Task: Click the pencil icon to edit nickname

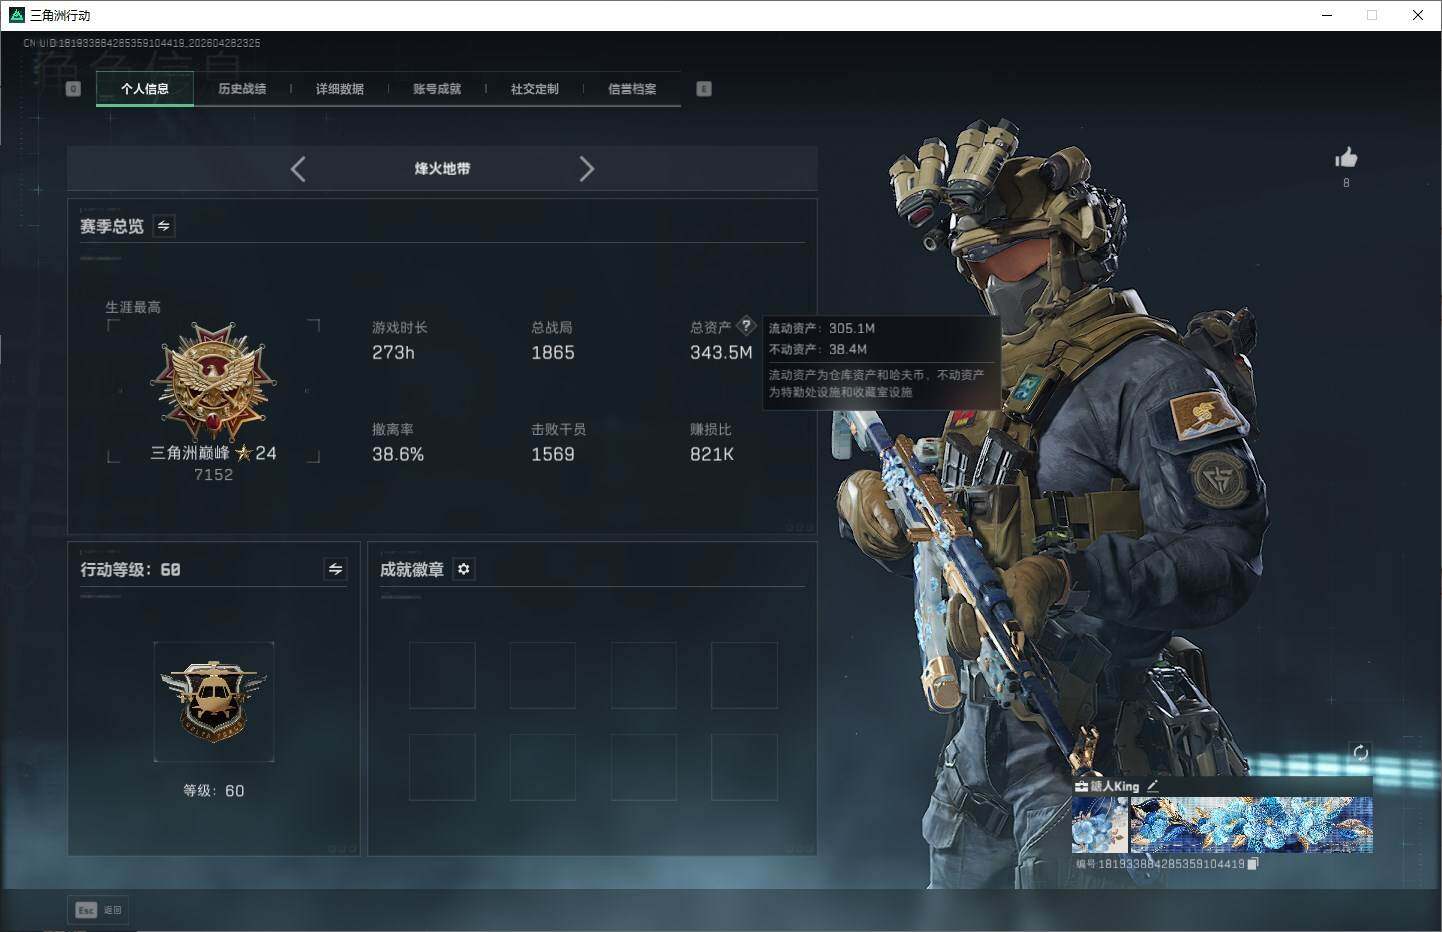Action: coord(1153,786)
